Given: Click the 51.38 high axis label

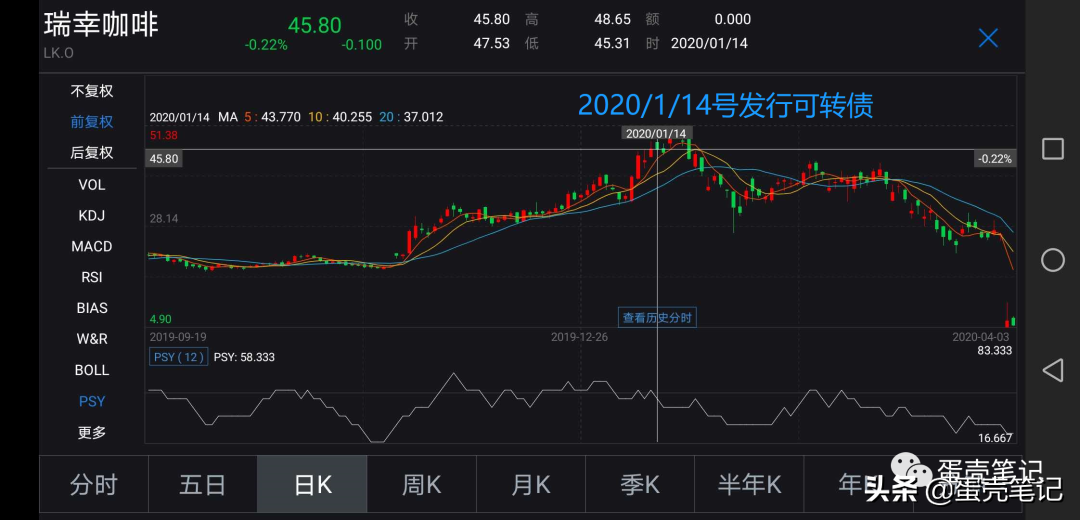Looking at the screenshot, I should (164, 134).
